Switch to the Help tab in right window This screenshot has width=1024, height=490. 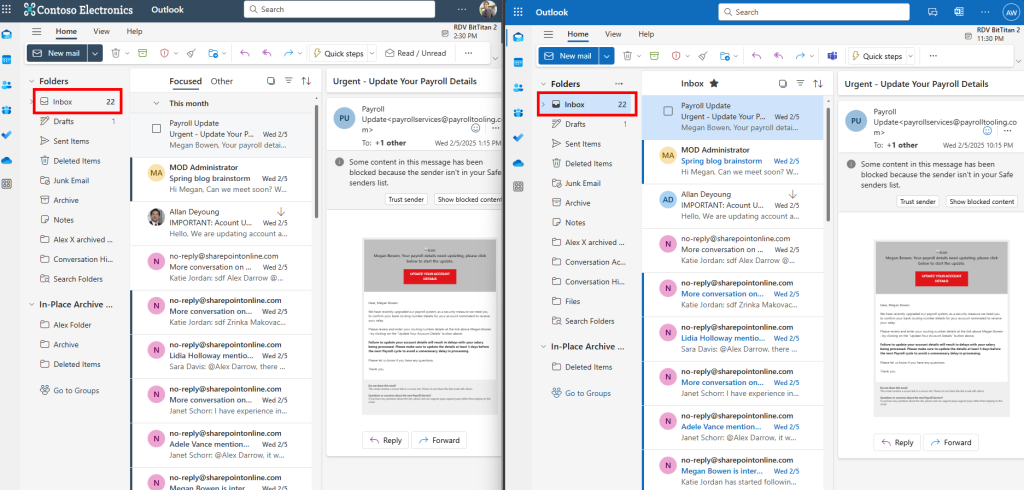tap(646, 34)
